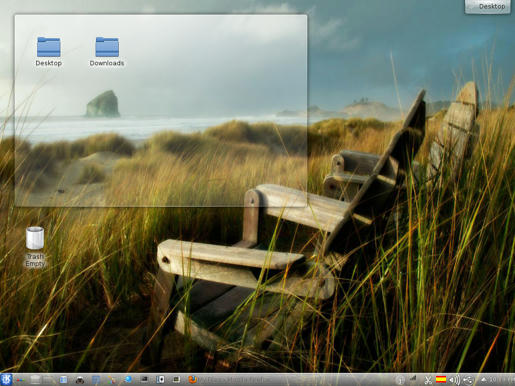Click the playing card game icon in panel

160,379
